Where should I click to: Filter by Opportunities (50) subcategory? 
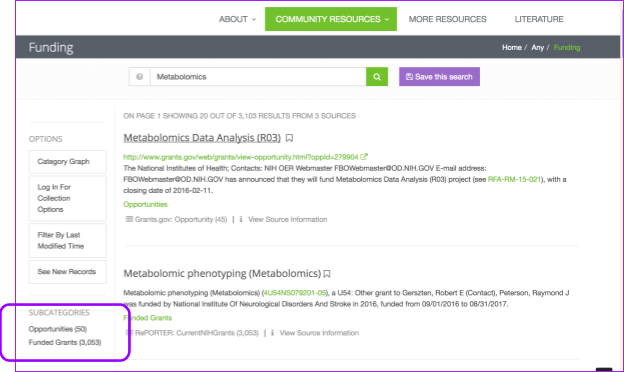(x=58, y=329)
